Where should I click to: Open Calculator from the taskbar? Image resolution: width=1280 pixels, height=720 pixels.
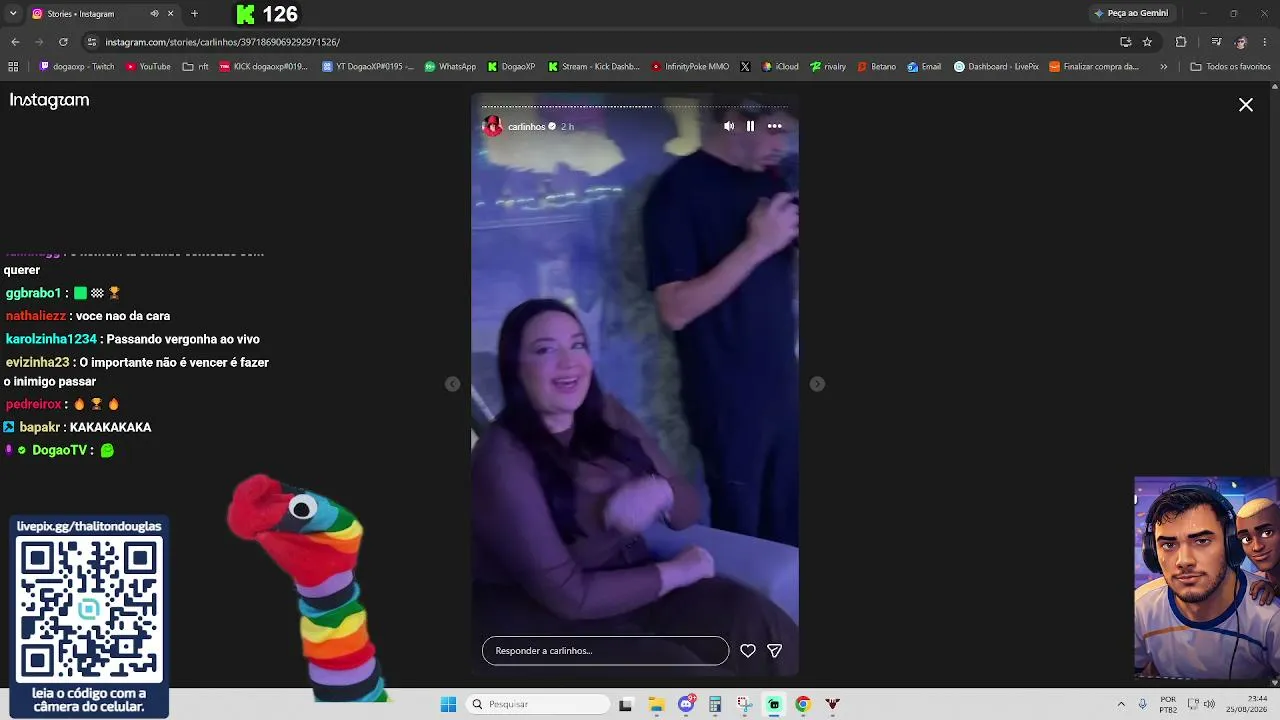coord(715,704)
